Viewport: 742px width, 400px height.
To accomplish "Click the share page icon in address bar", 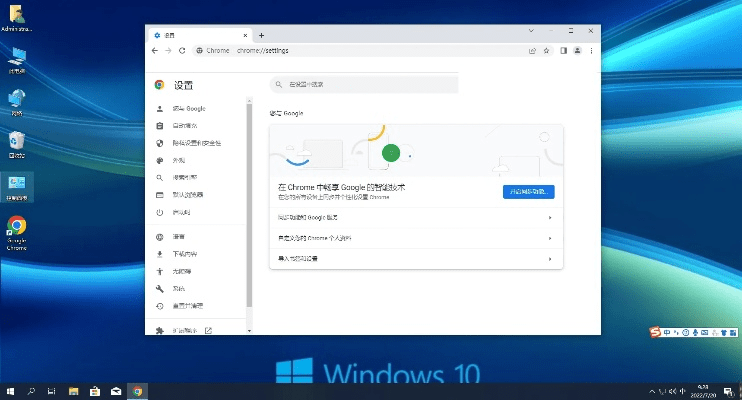I will click(x=532, y=51).
